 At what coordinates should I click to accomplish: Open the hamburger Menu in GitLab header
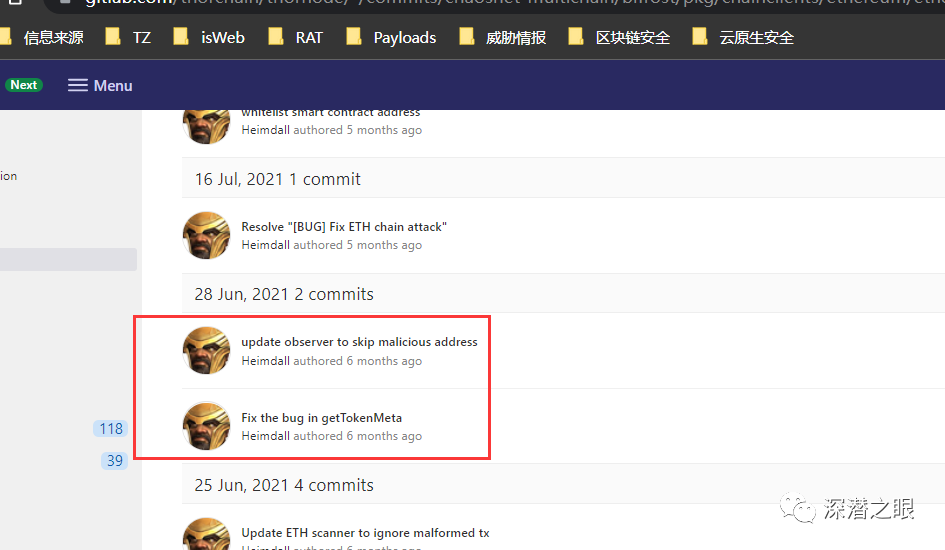pyautogui.click(x=100, y=86)
